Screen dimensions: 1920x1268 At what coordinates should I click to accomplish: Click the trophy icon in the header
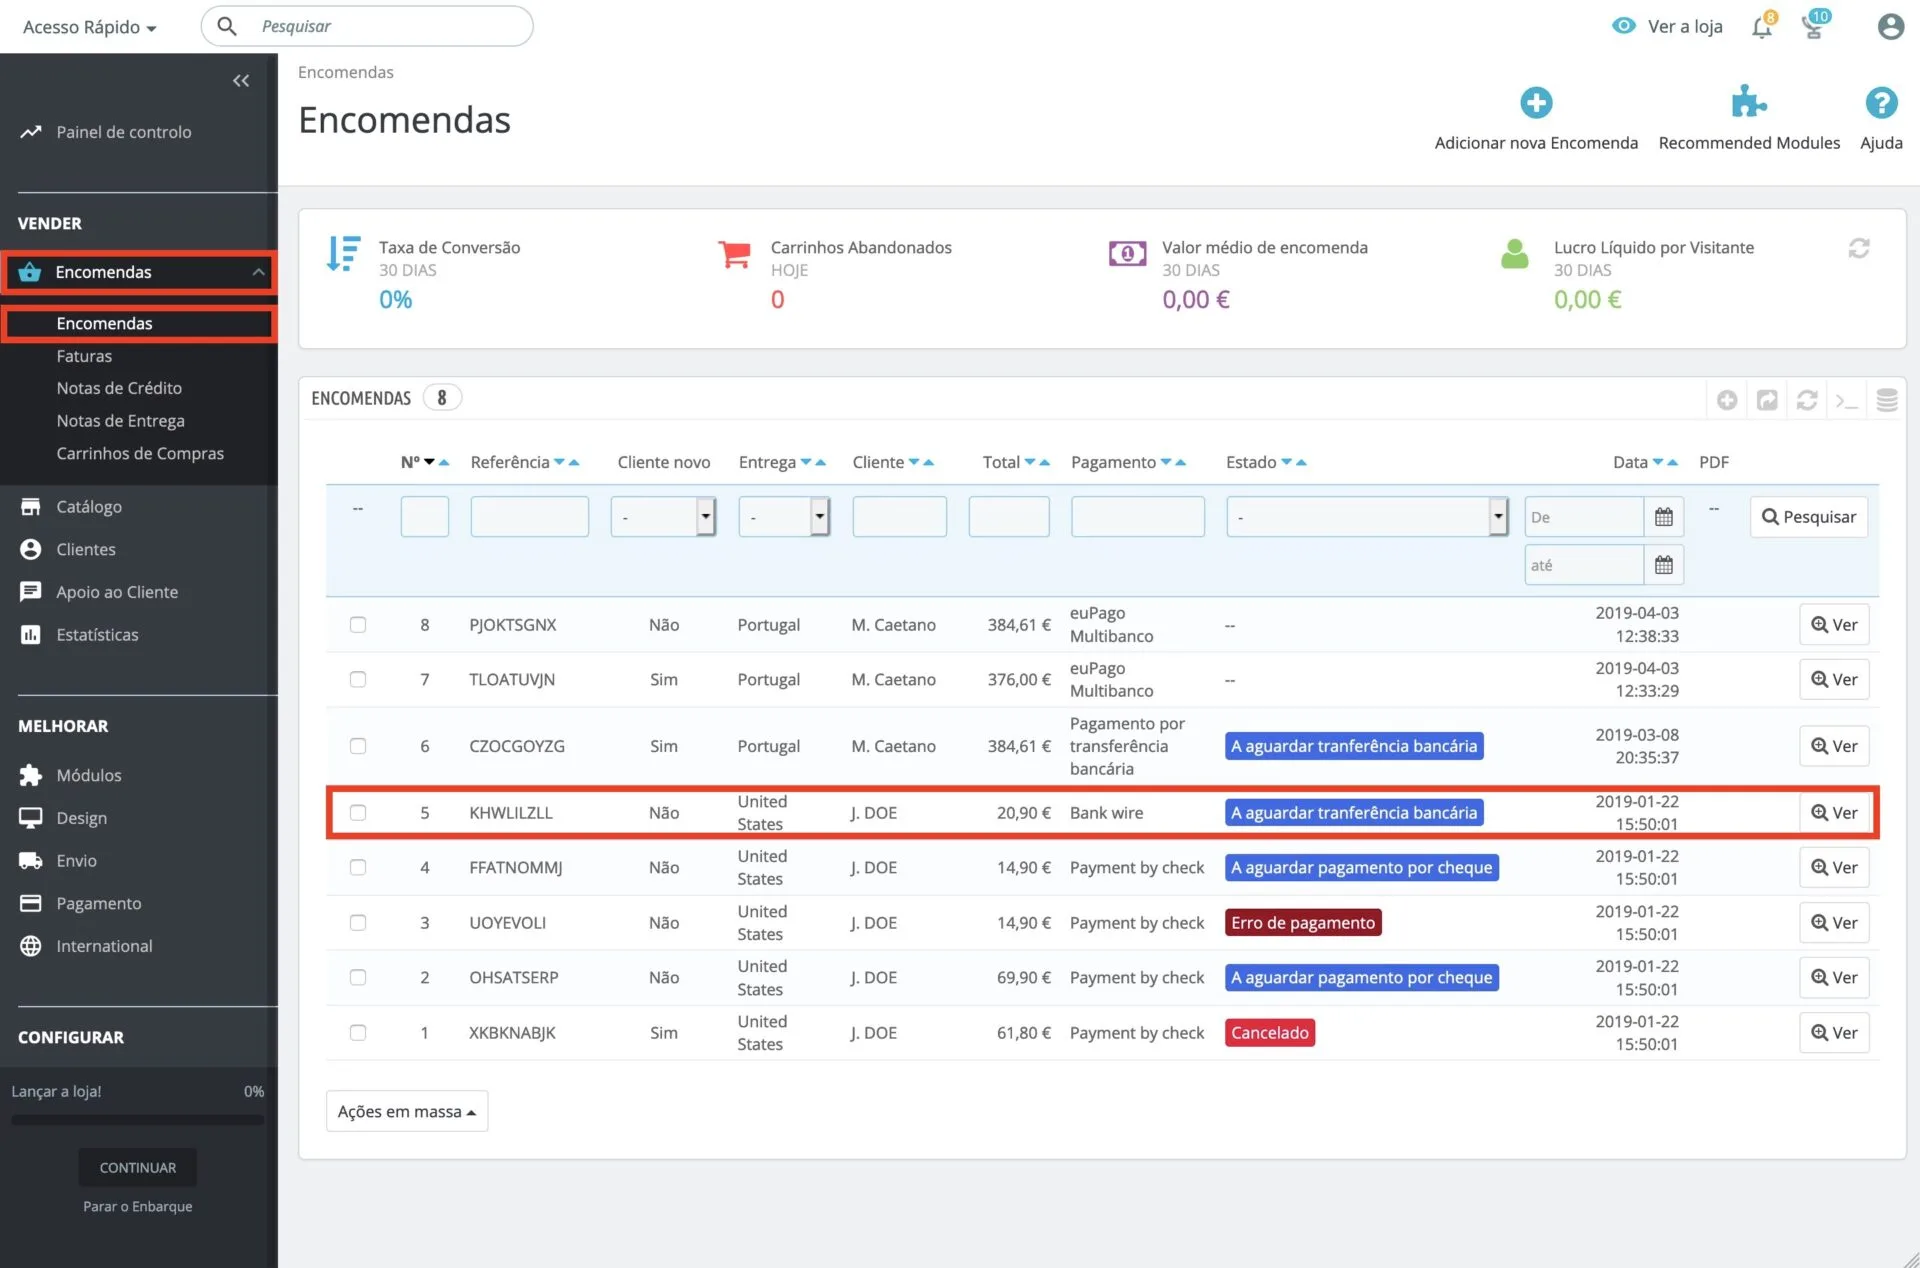(x=1813, y=27)
